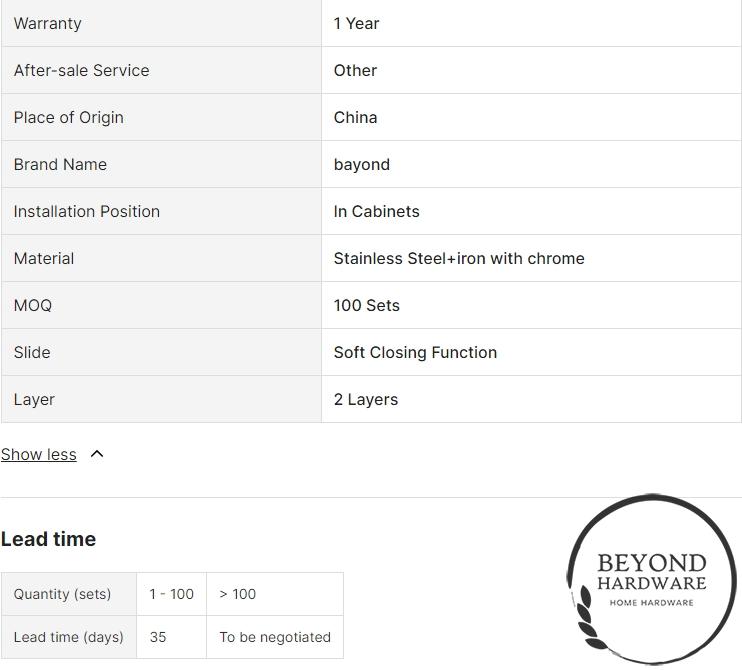Click the In Cabinets value
This screenshot has width=742, height=670.
(376, 212)
